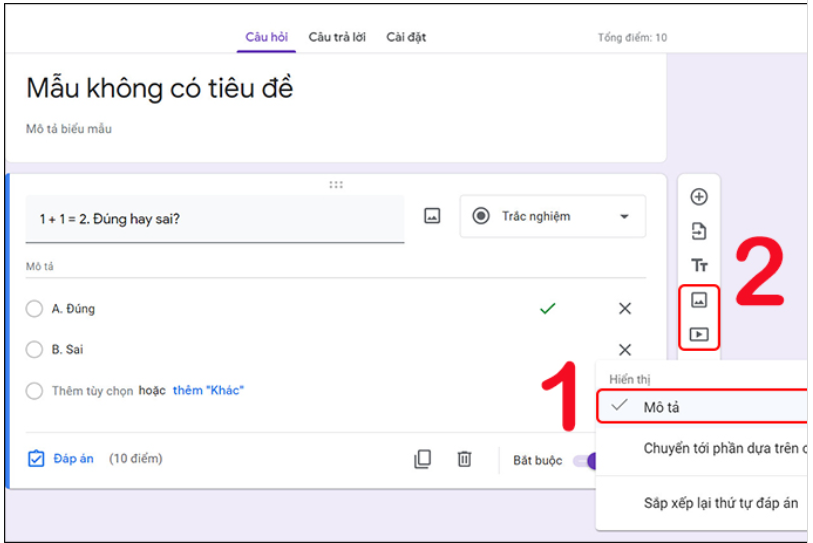Switch to Câu trả lời tab
The height and width of the screenshot is (543, 813).
click(337, 37)
